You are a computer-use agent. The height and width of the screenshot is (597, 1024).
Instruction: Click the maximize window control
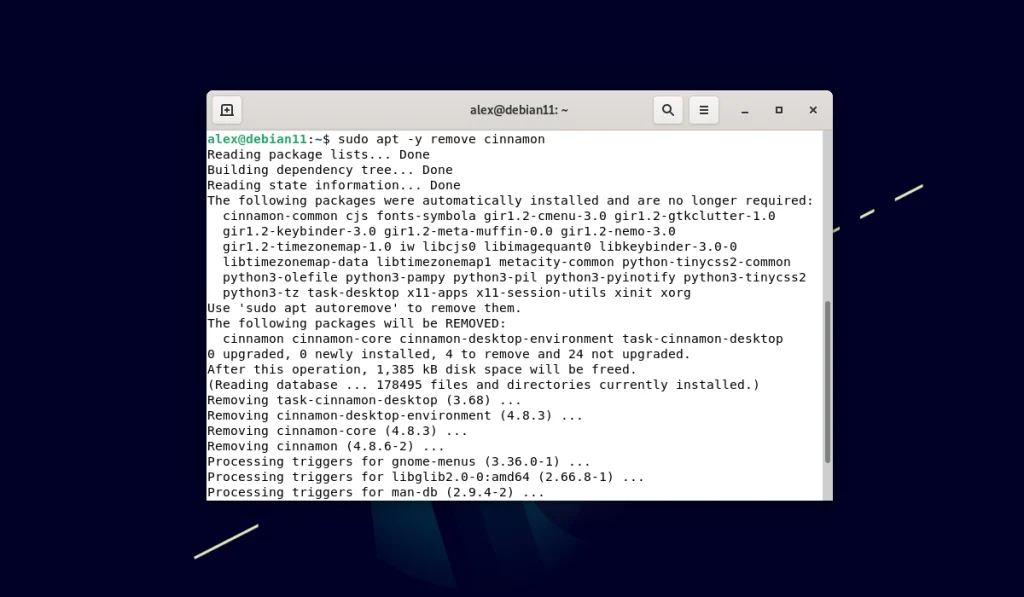pos(779,110)
